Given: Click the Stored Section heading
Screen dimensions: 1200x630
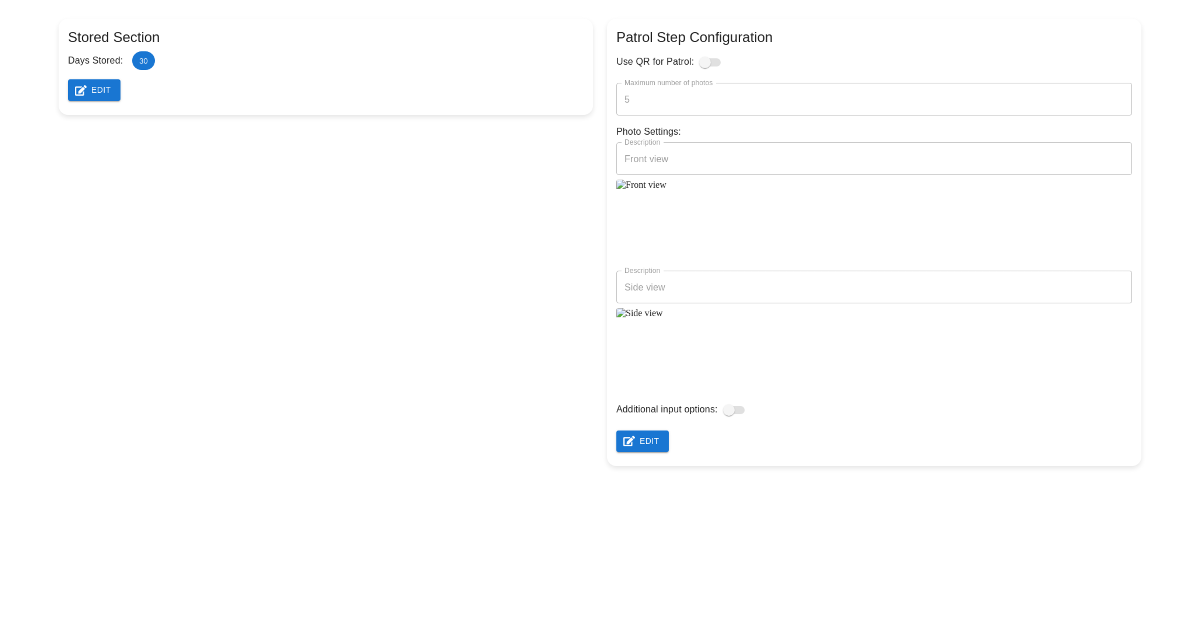Looking at the screenshot, I should click(x=113, y=37).
